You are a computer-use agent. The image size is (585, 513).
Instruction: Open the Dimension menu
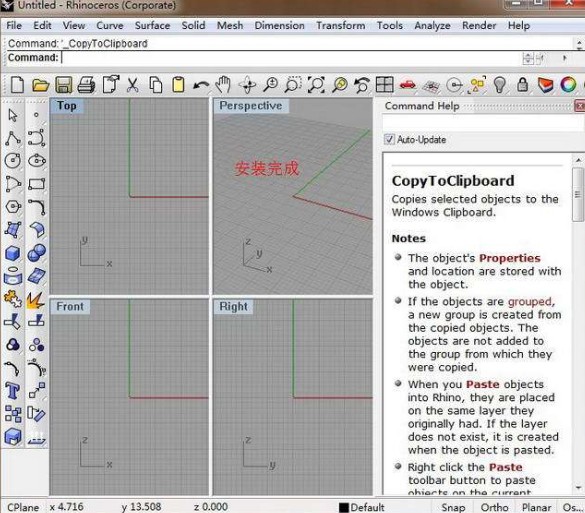279,25
